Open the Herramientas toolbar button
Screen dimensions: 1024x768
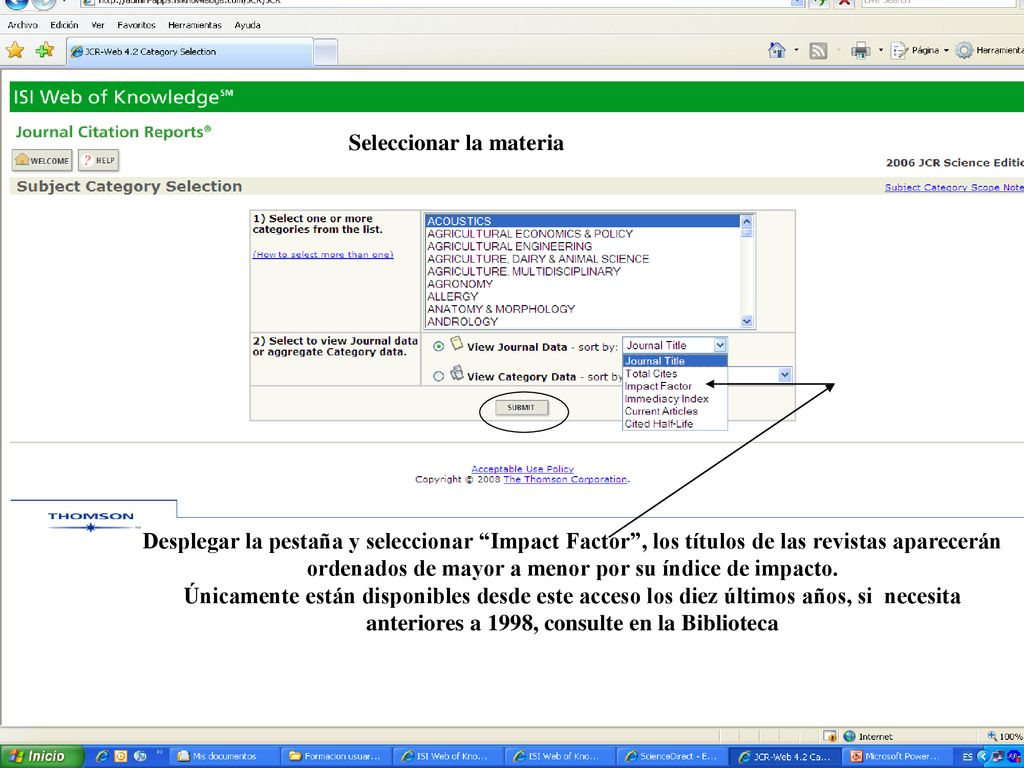989,51
